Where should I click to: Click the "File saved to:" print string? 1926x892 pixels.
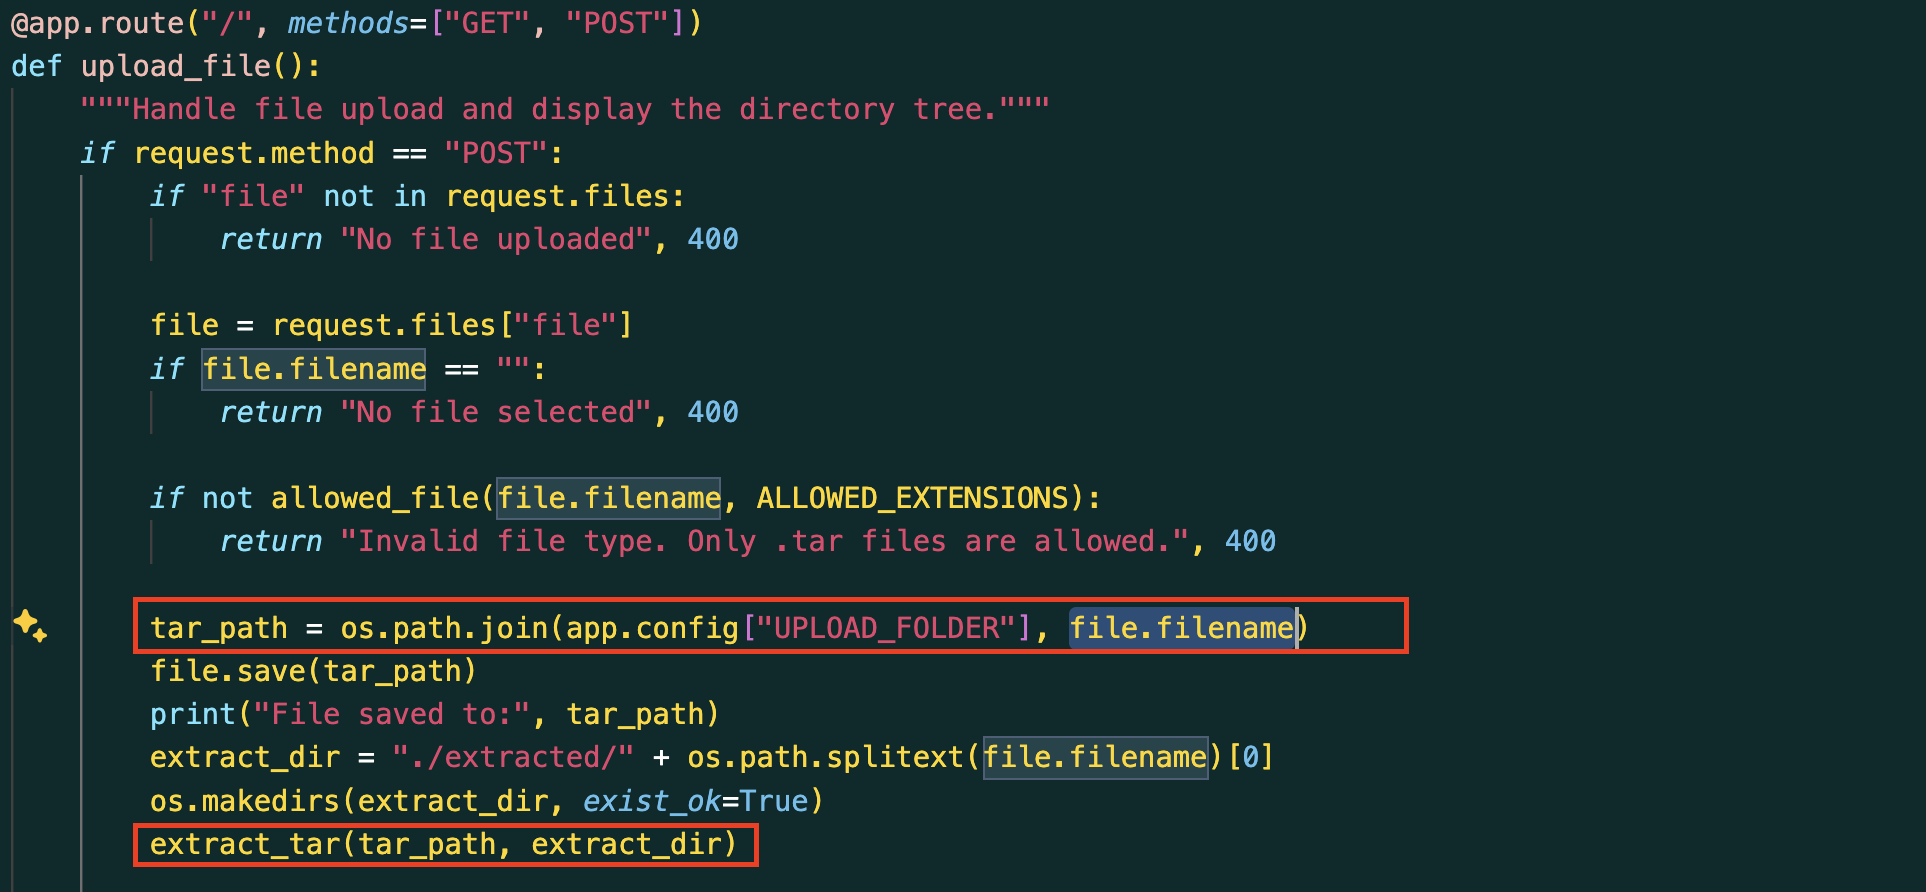[x=392, y=714]
